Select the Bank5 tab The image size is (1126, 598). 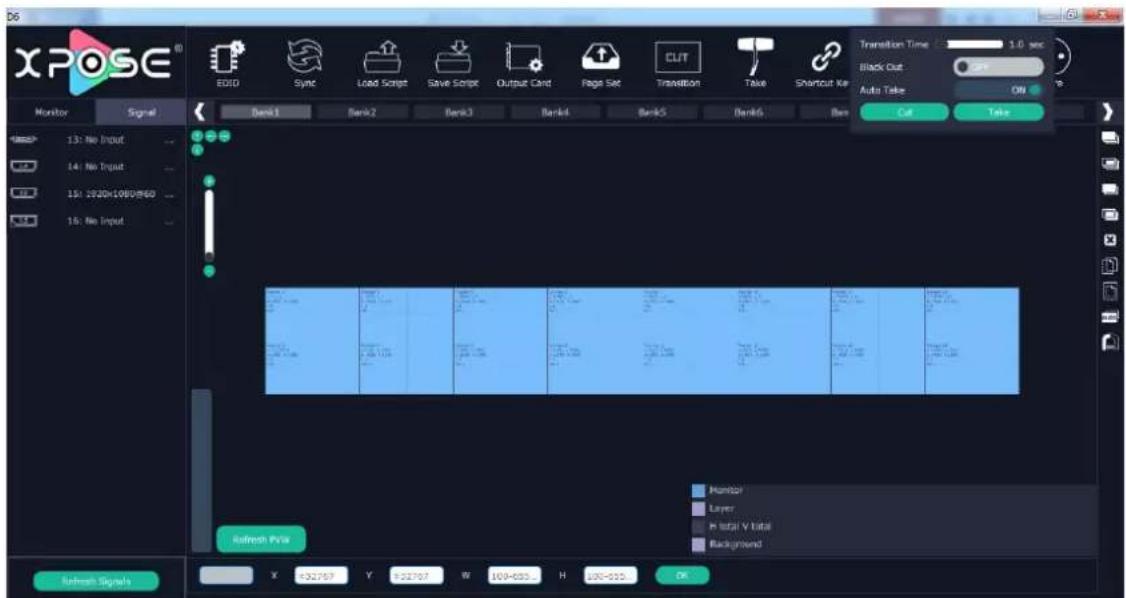coord(652,112)
